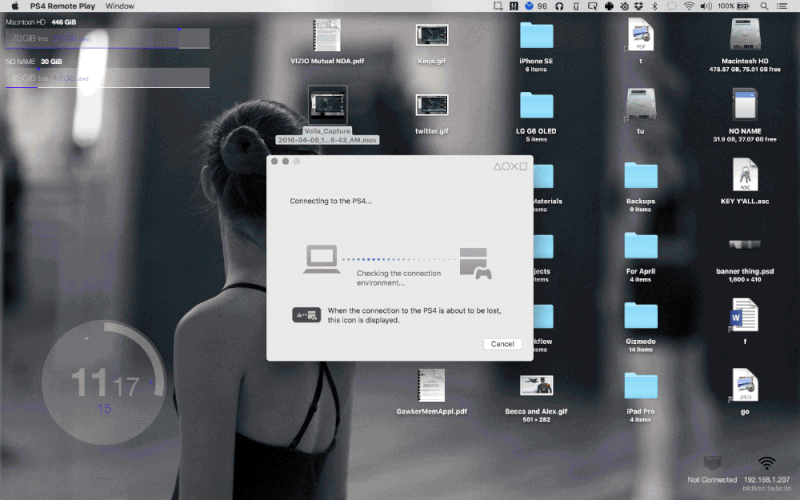Open the PS4 Remote Play menu
The width and height of the screenshot is (800, 500).
click(62, 6)
